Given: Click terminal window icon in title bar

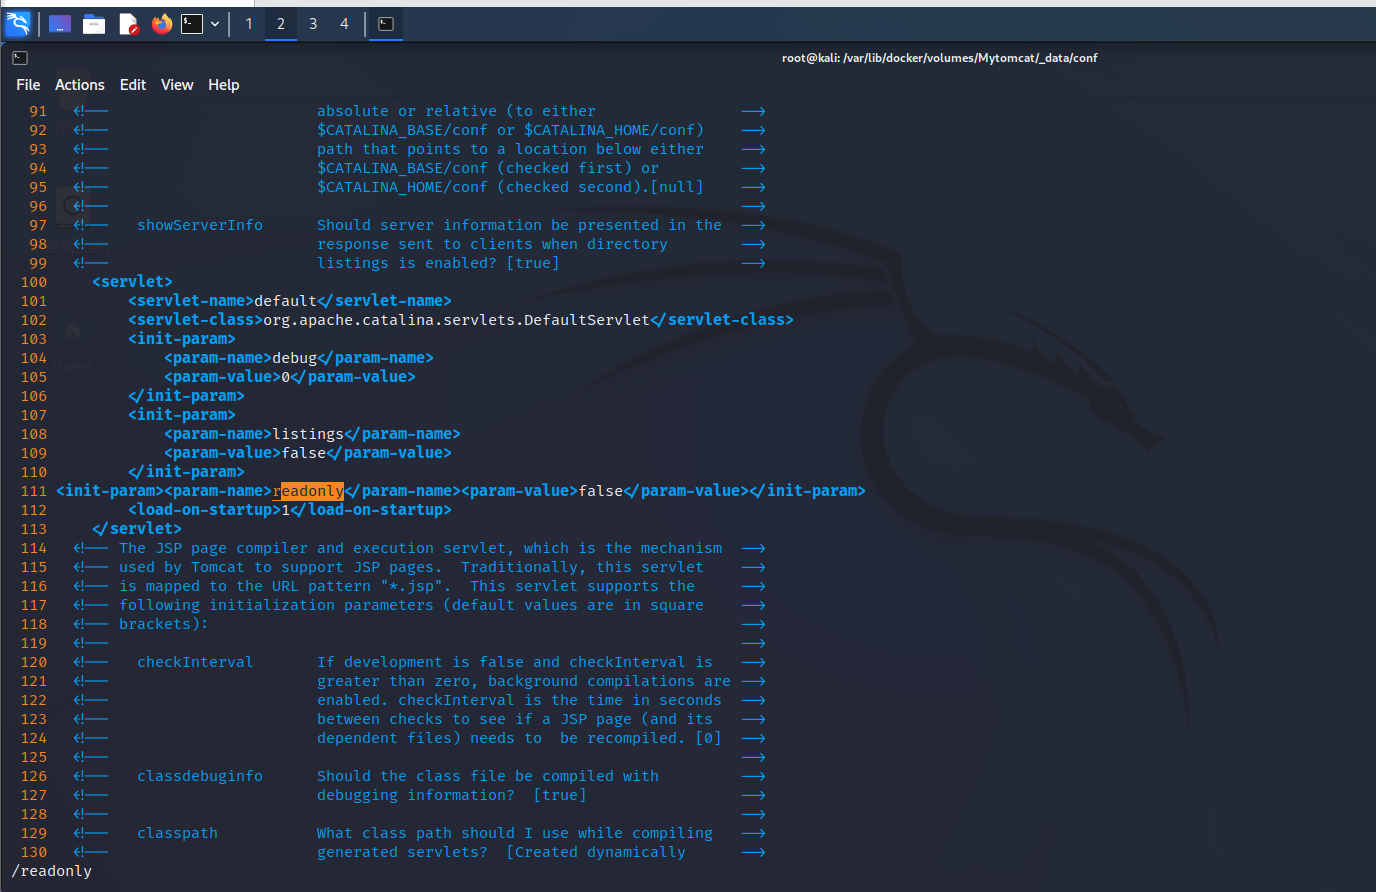Looking at the screenshot, I should [19, 58].
